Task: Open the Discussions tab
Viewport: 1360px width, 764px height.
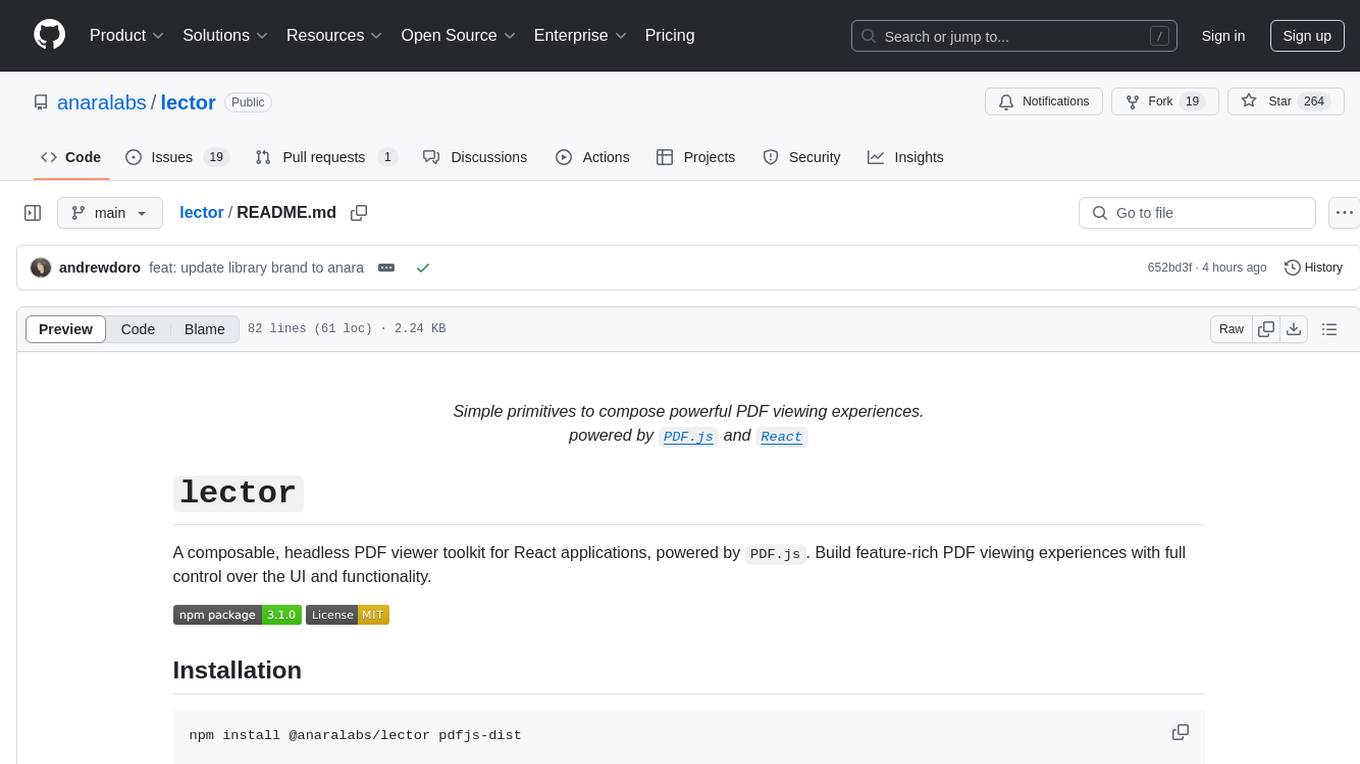Action: pyautogui.click(x=475, y=157)
